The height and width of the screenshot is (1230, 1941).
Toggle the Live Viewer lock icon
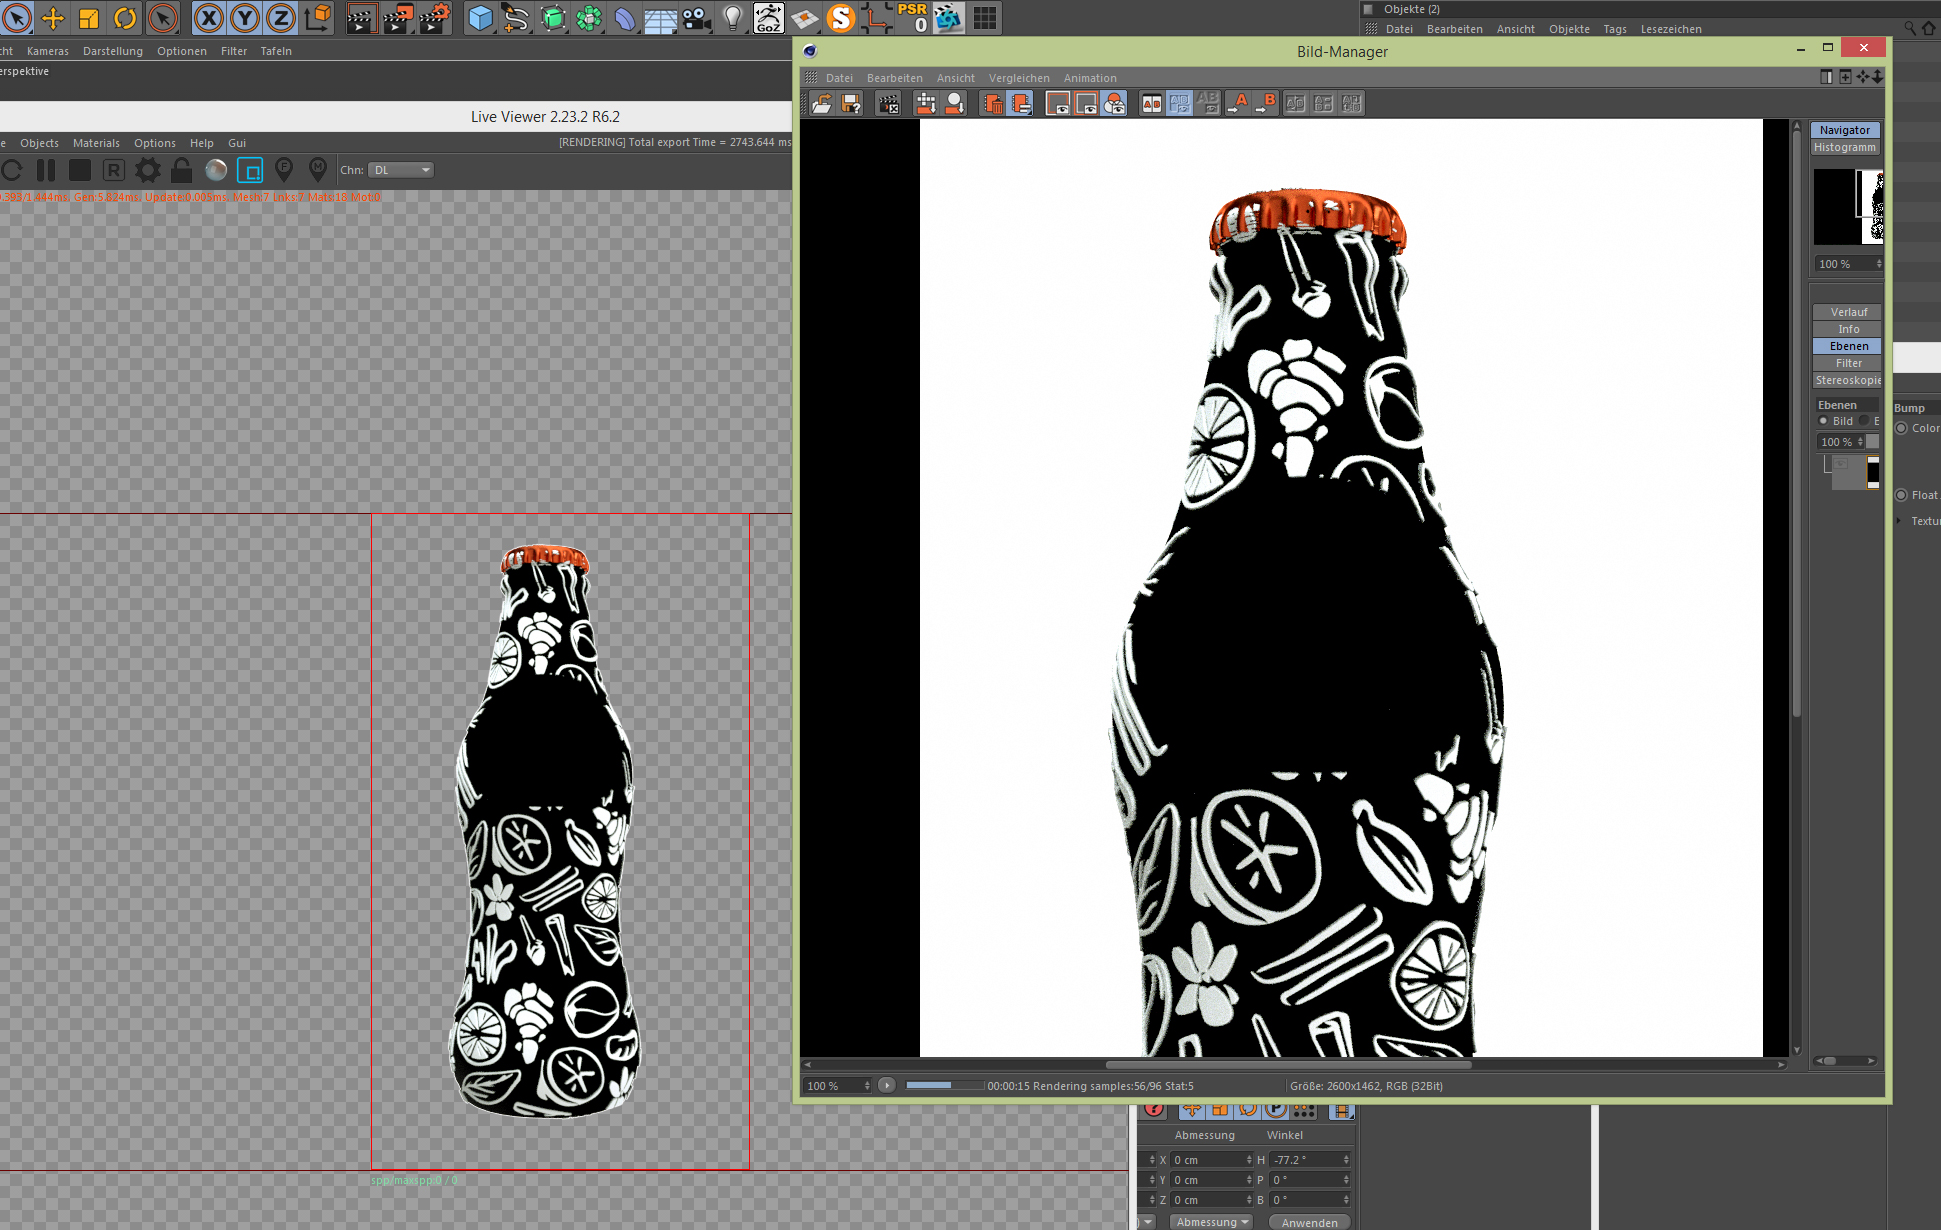[x=181, y=170]
